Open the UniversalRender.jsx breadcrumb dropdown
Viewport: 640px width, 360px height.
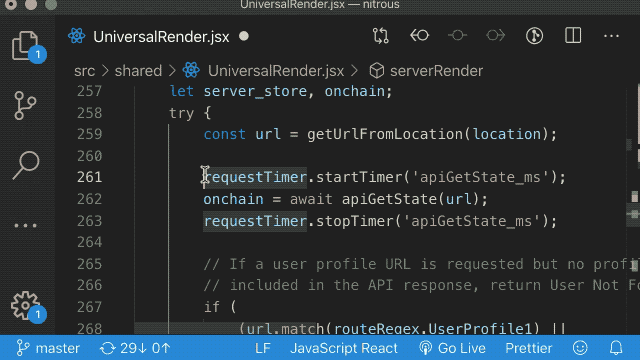pyautogui.click(x=276, y=71)
